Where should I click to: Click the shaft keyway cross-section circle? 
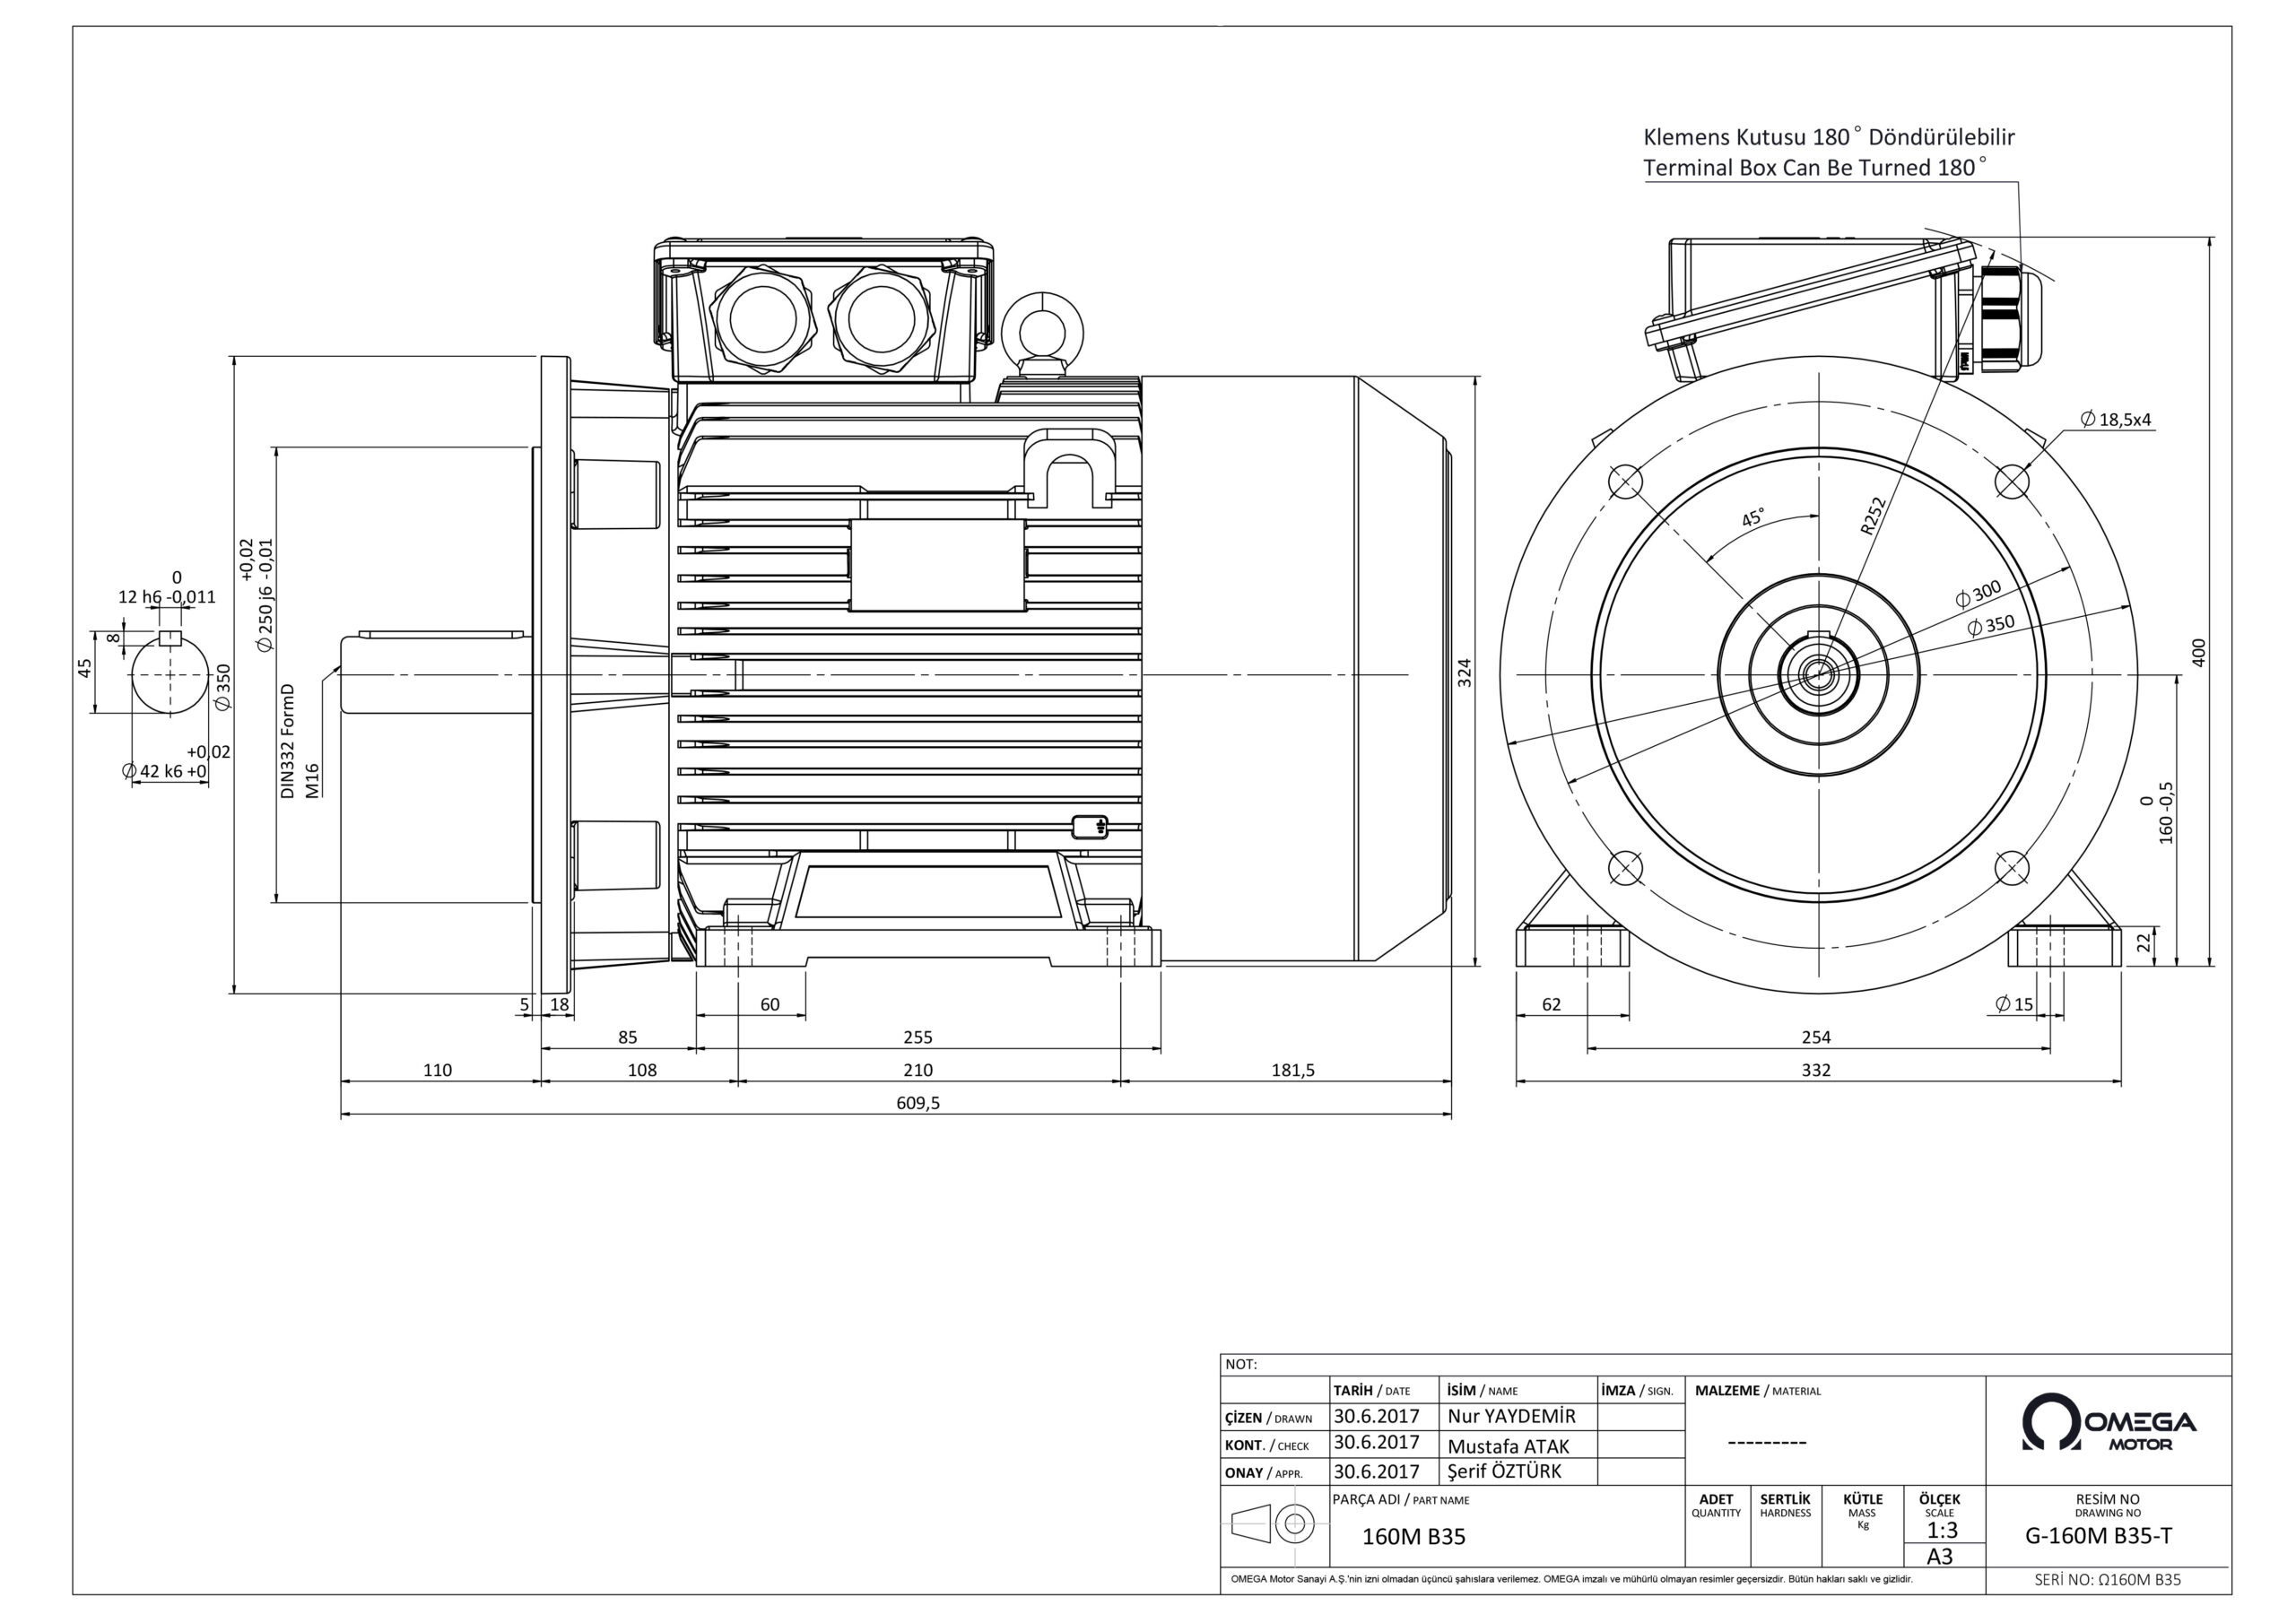pos(170,675)
